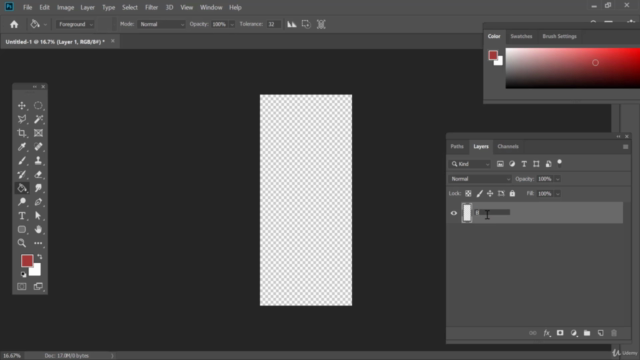This screenshot has height=360, width=640.
Task: Toggle the layer filter on/off switch
Action: point(560,163)
